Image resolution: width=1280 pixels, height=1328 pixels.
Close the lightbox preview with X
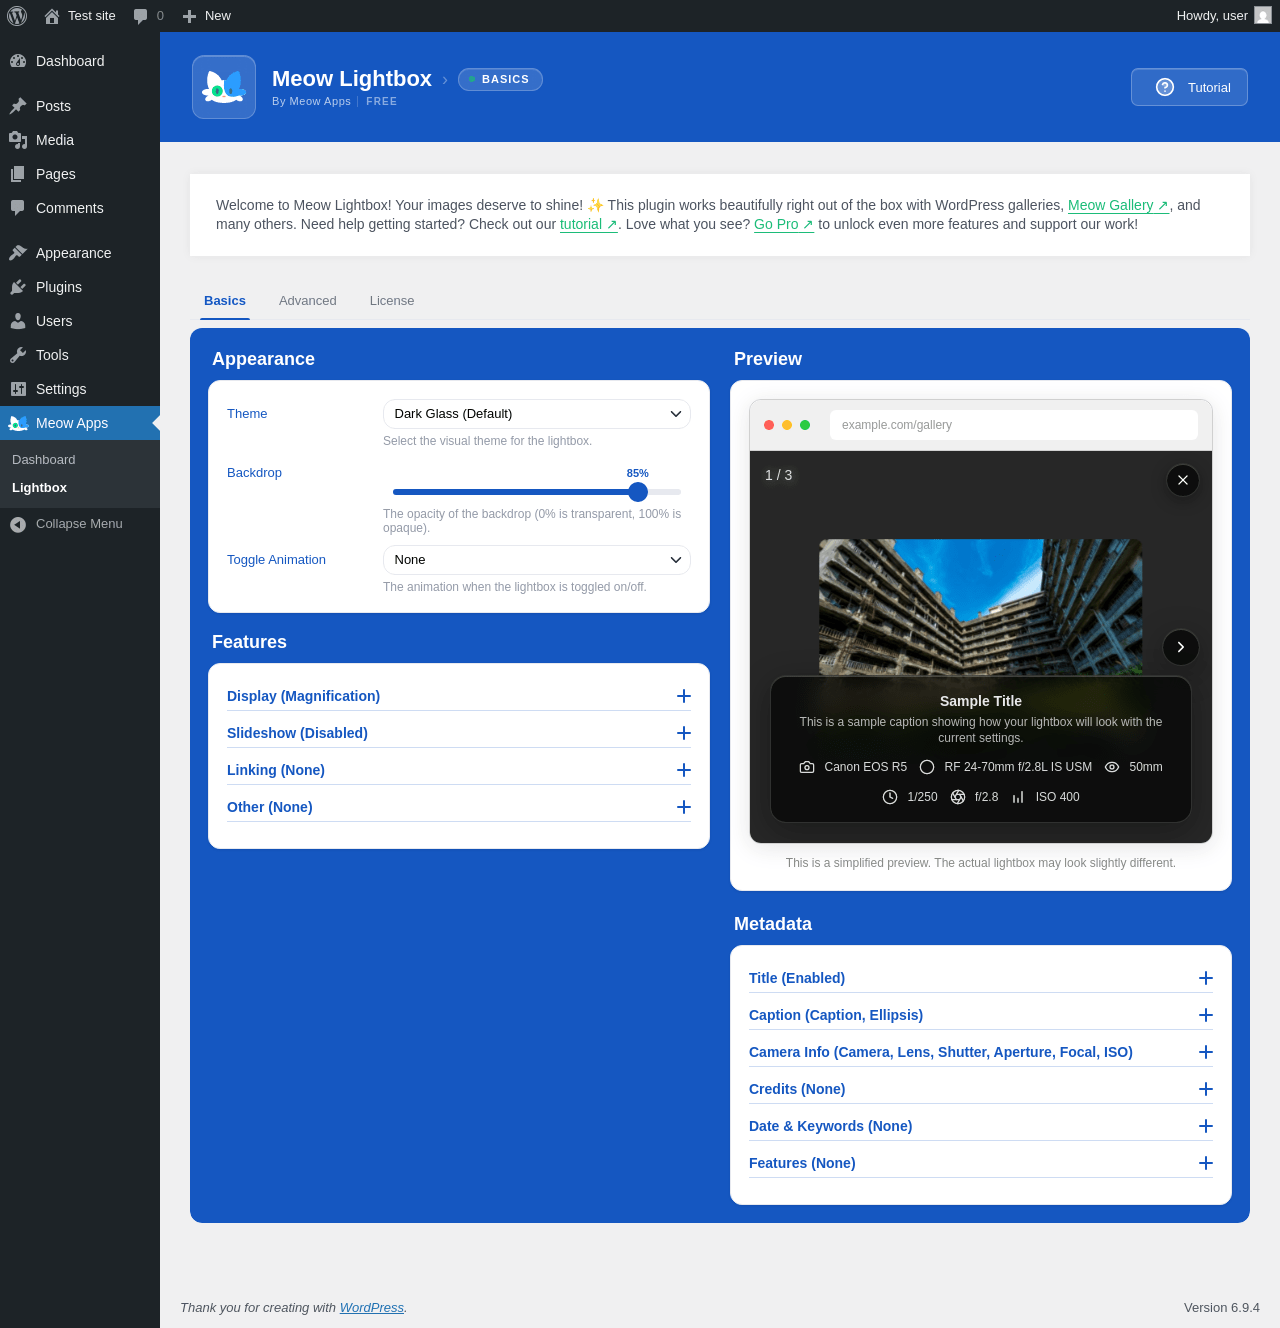(1183, 480)
